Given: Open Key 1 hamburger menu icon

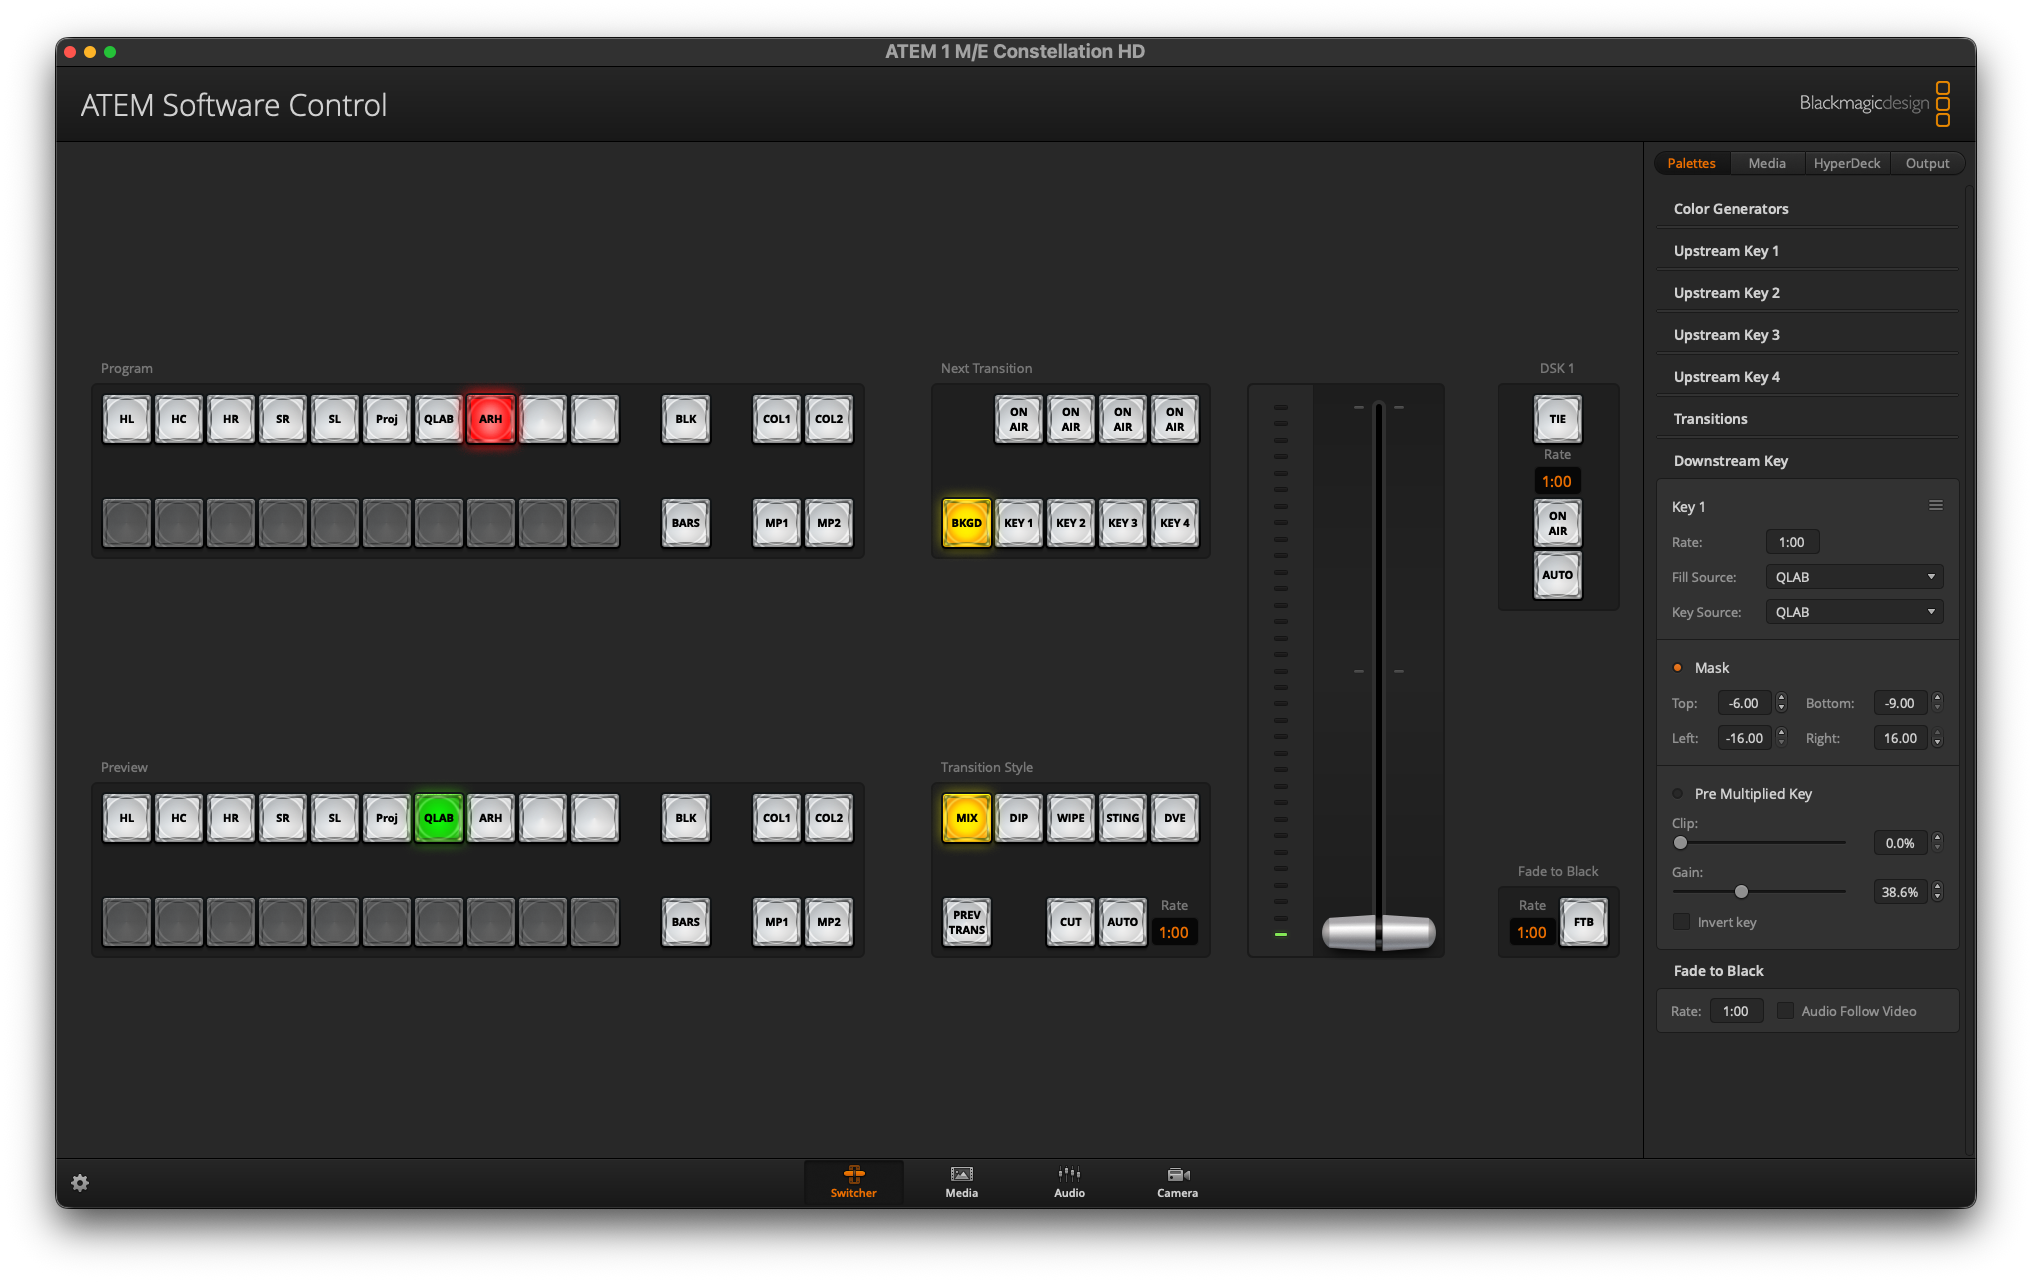Looking at the screenshot, I should [x=1935, y=506].
